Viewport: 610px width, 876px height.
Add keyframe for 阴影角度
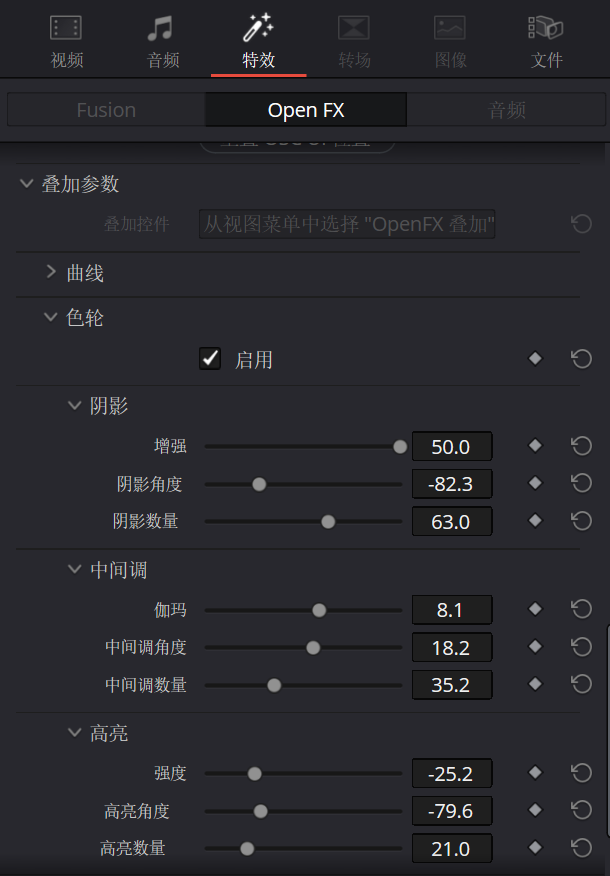click(535, 484)
